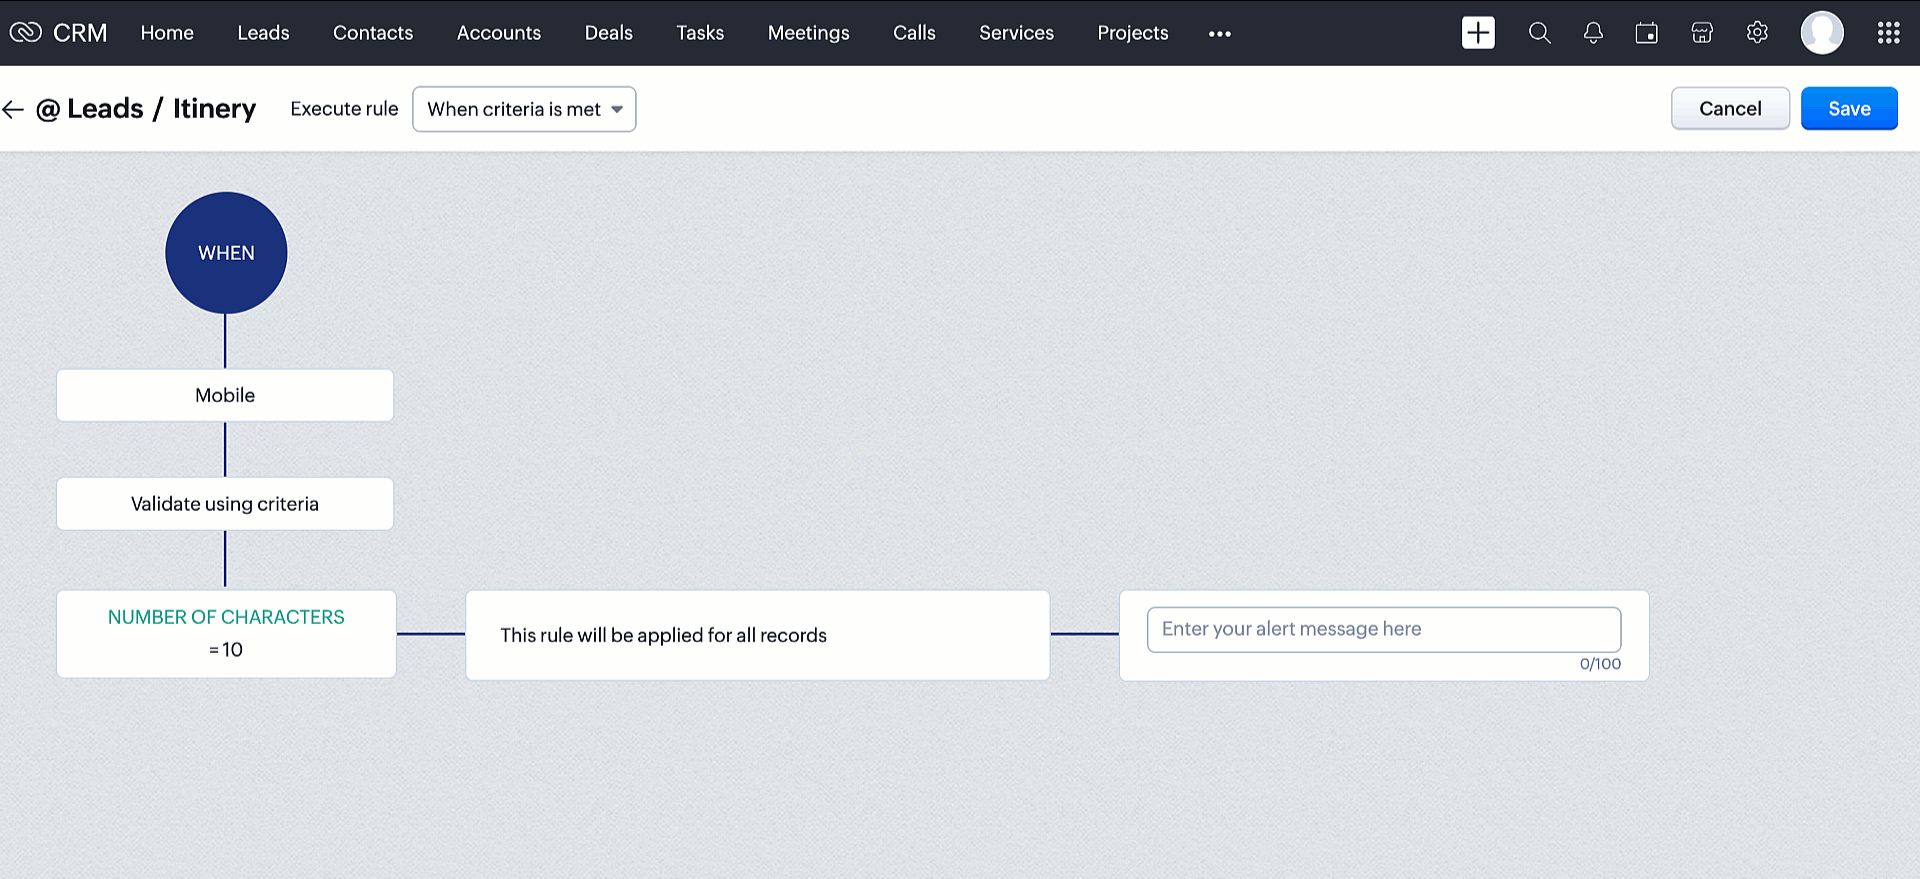Viewport: 1920px width, 879px height.
Task: Open the marketplace store icon
Action: [1702, 33]
